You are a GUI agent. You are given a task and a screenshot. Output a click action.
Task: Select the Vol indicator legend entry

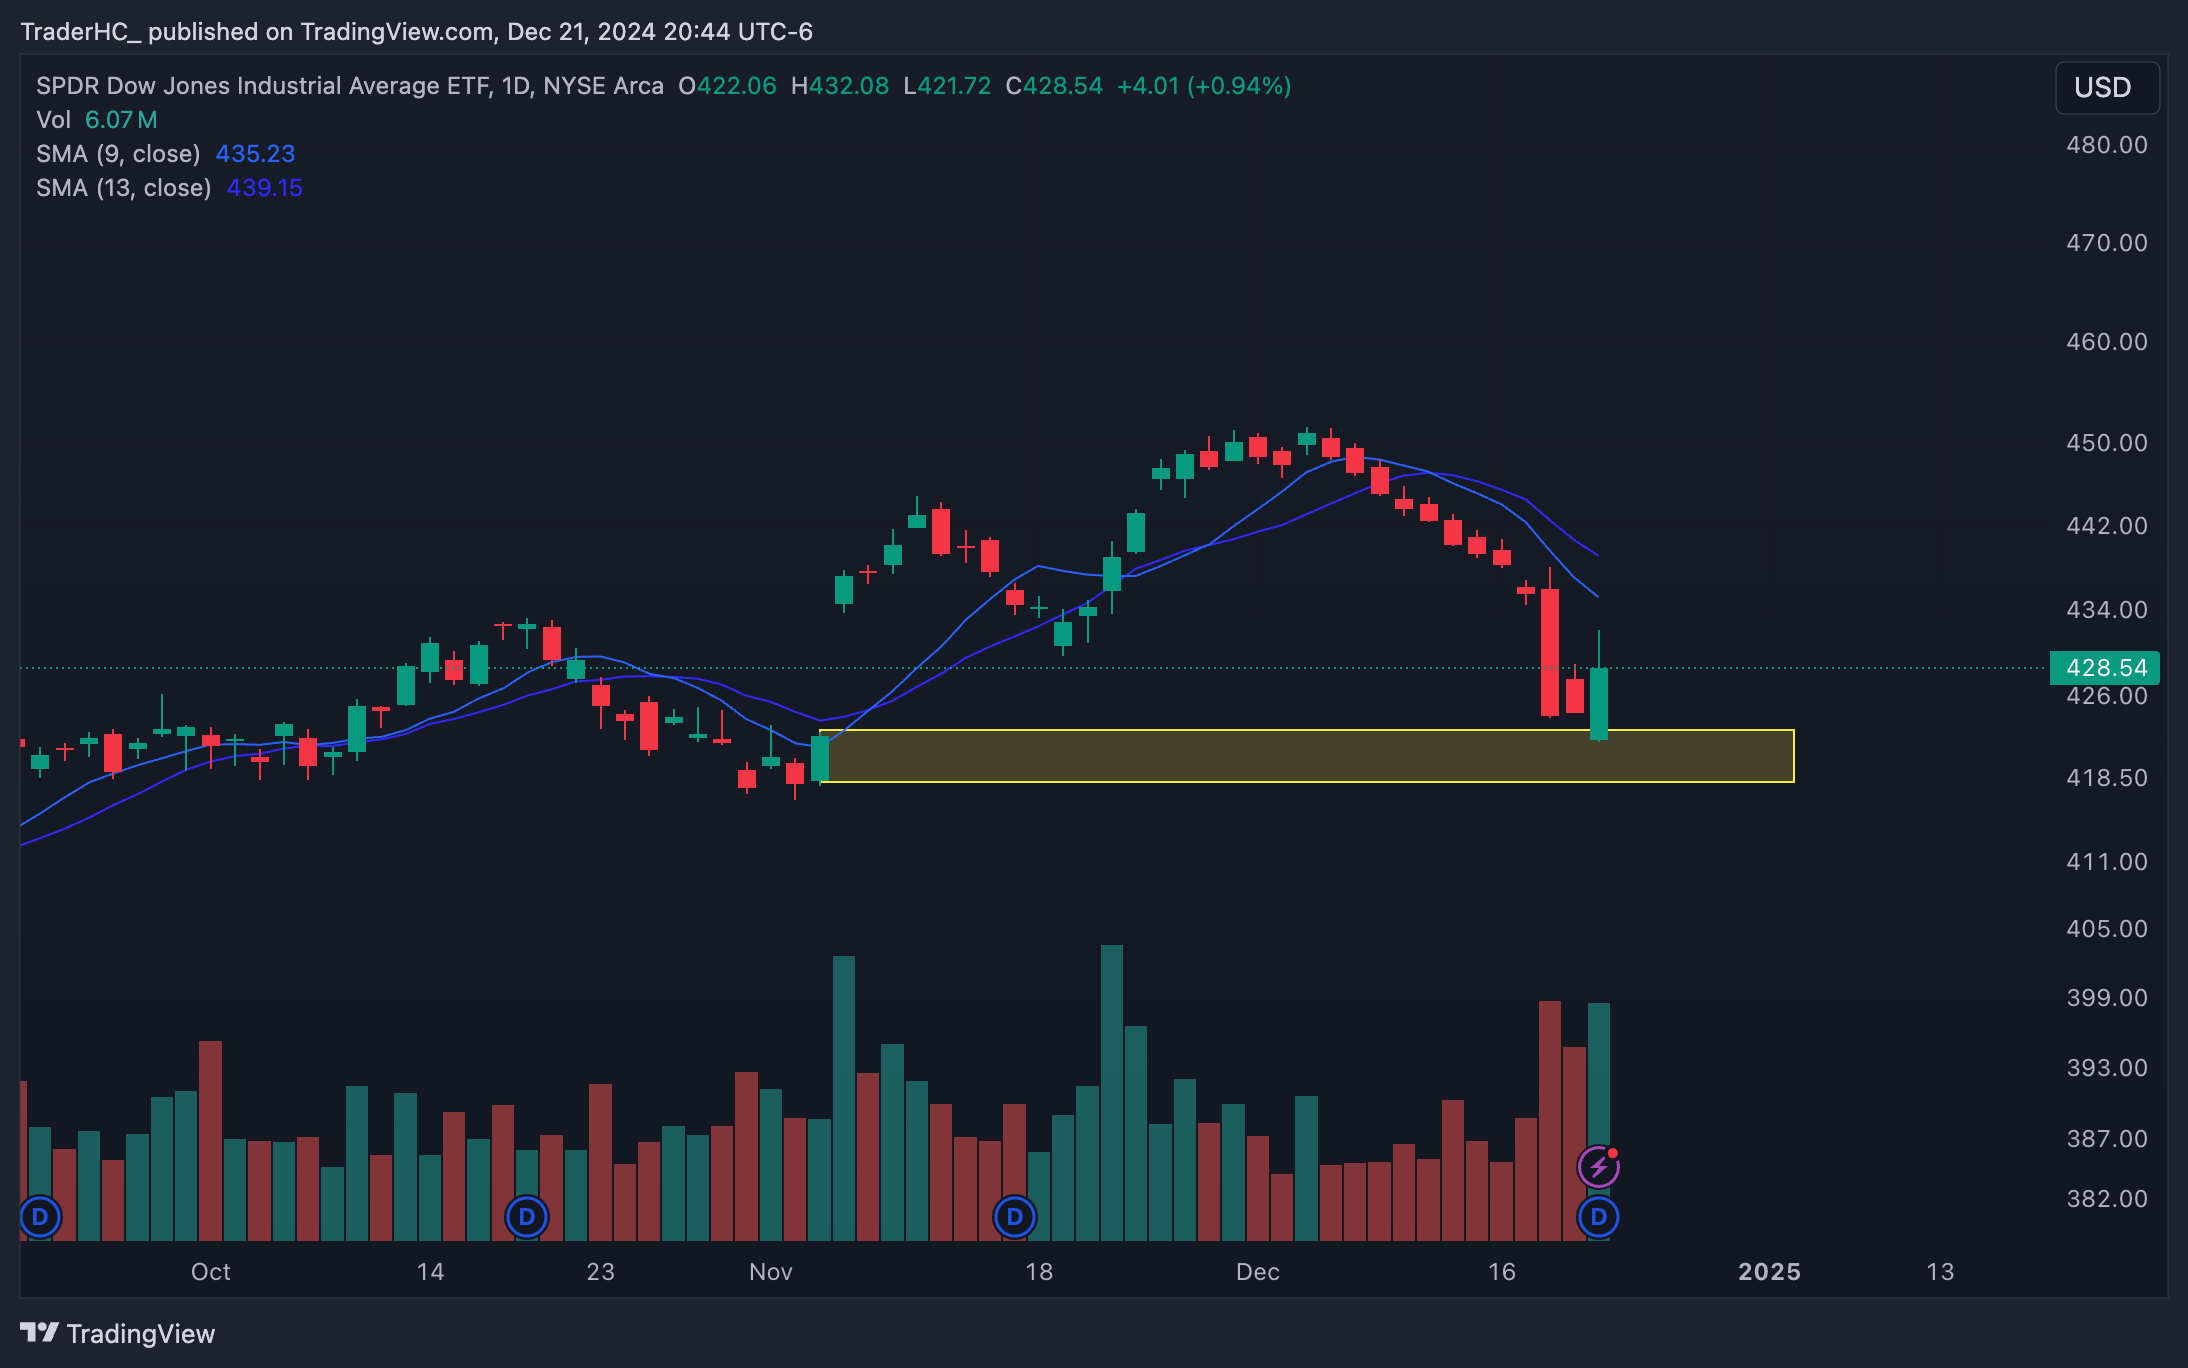(x=53, y=120)
